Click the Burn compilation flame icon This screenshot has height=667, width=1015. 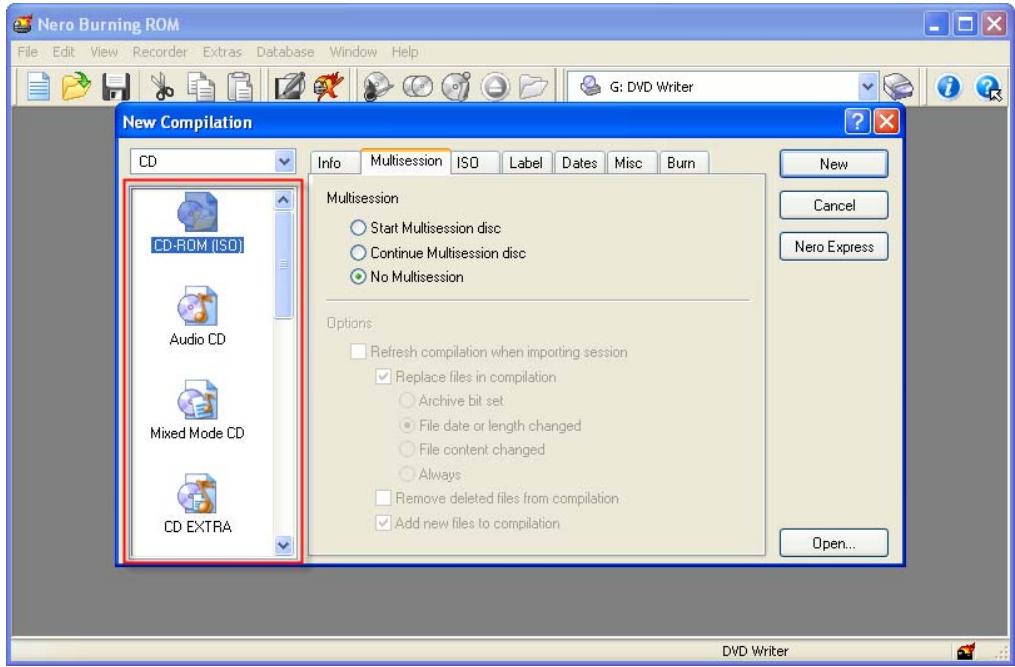coord(328,87)
